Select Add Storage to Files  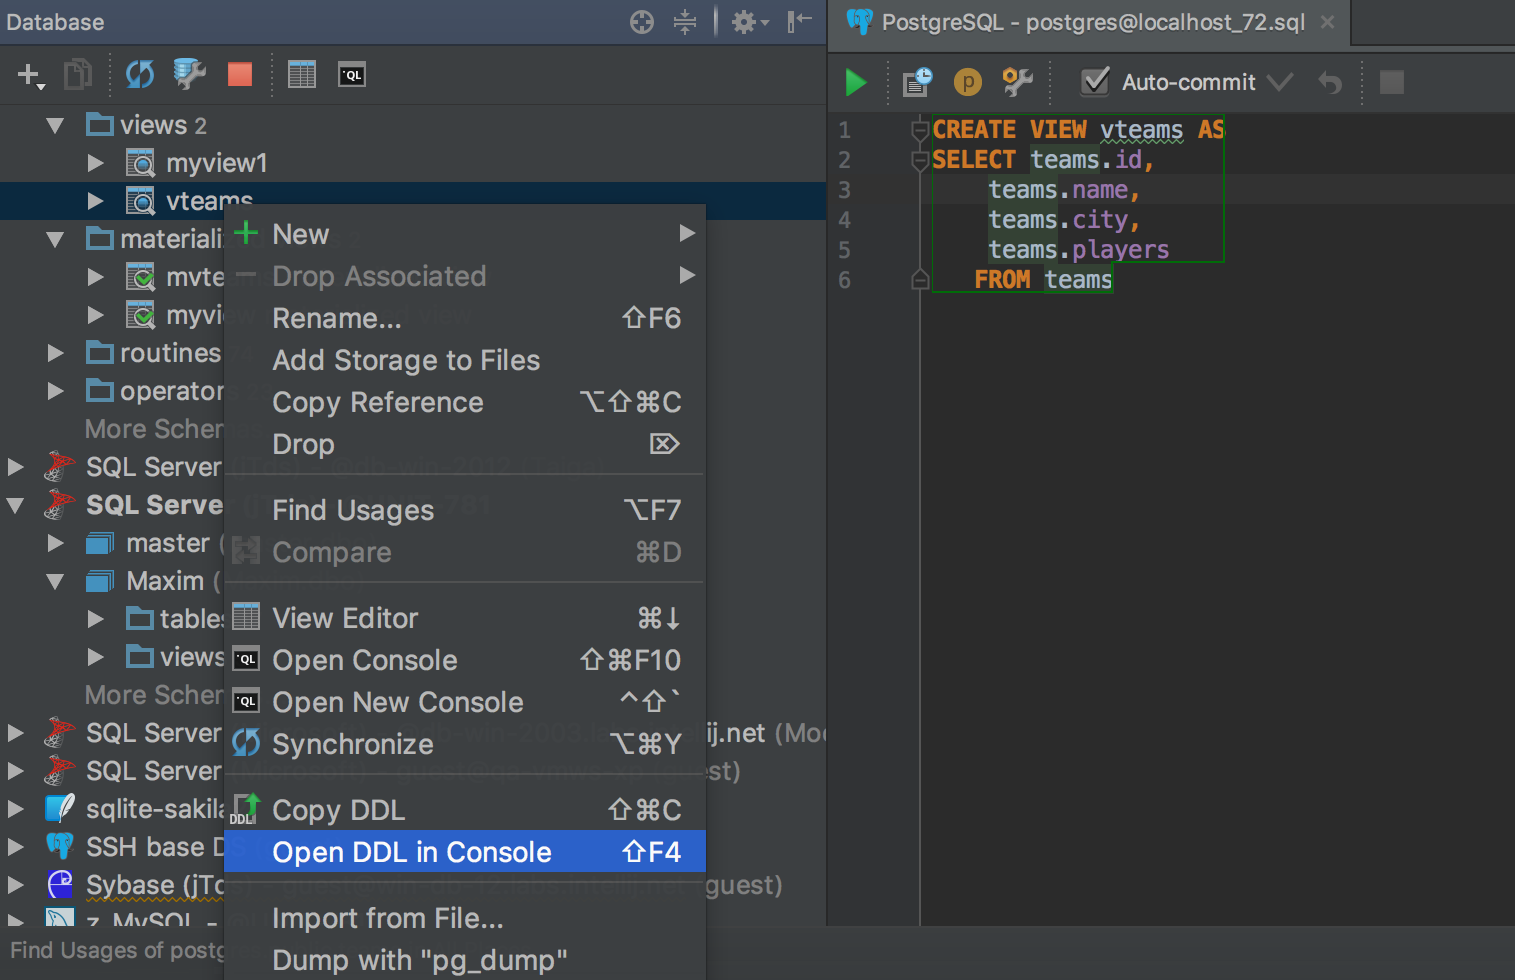465,360
